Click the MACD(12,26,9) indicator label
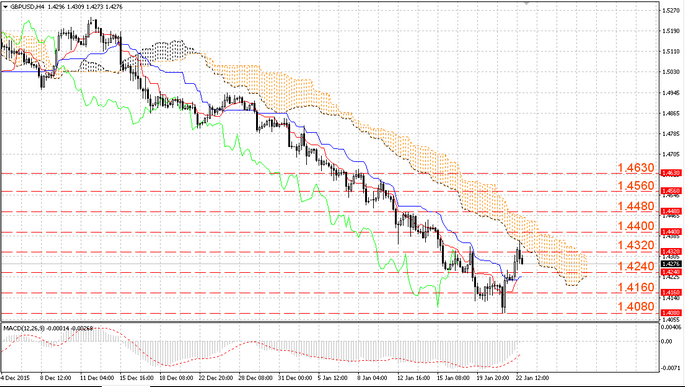The width and height of the screenshot is (685, 387). (24, 328)
